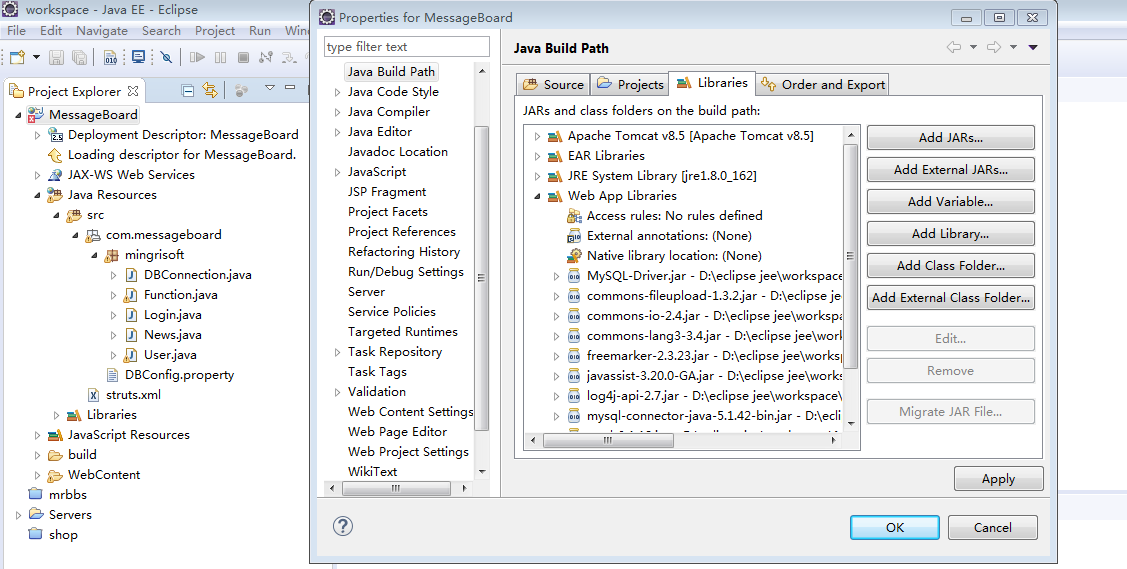1127x569 pixels.
Task: Switch to the Projects tab
Action: (x=630, y=84)
